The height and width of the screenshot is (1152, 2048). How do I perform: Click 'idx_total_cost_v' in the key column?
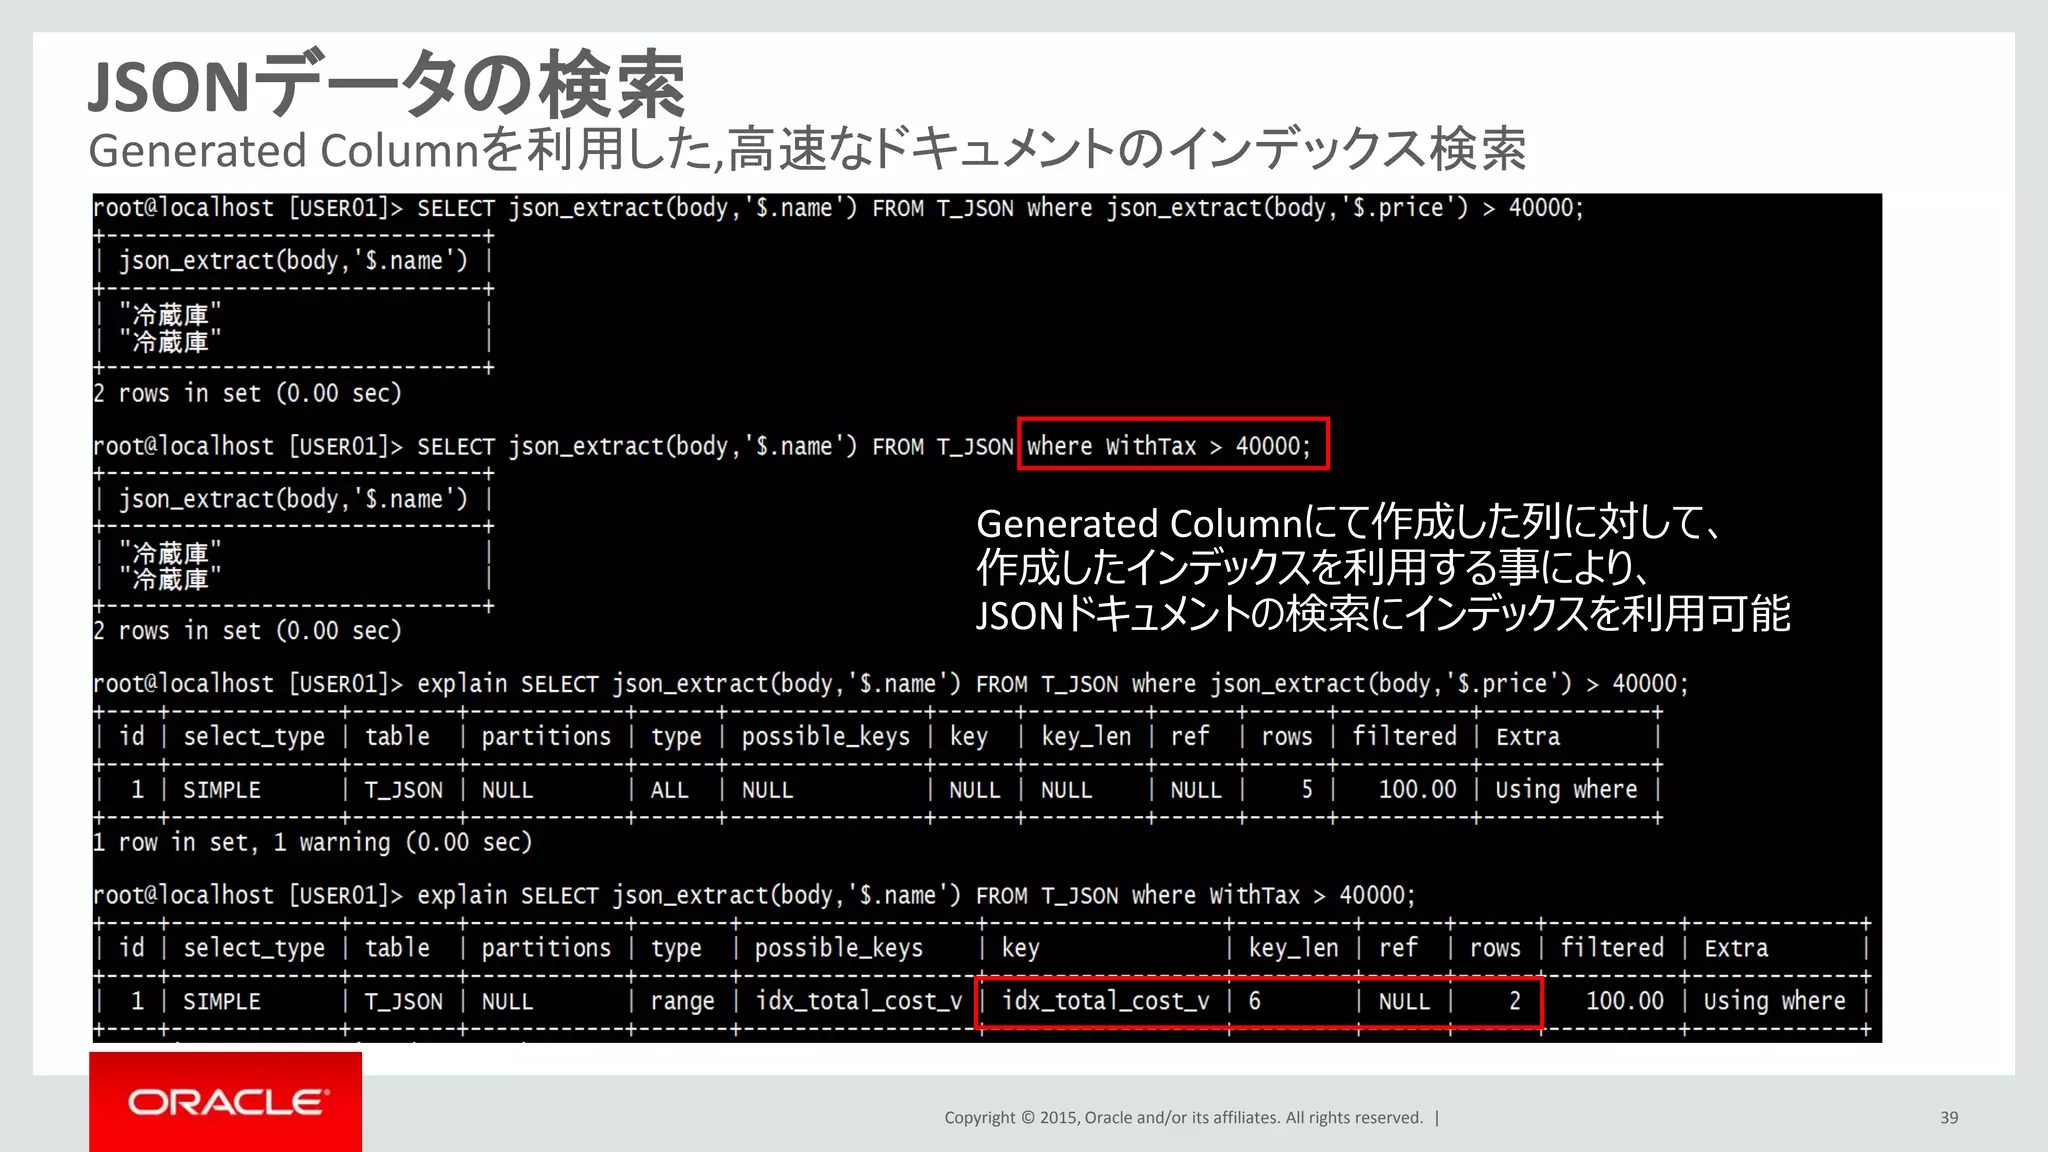click(1105, 1001)
